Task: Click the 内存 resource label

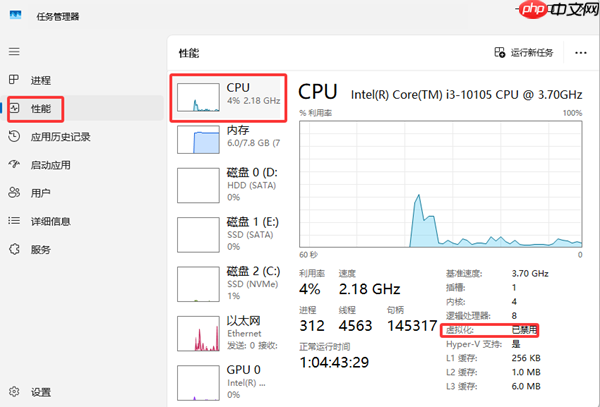Action: (x=238, y=130)
